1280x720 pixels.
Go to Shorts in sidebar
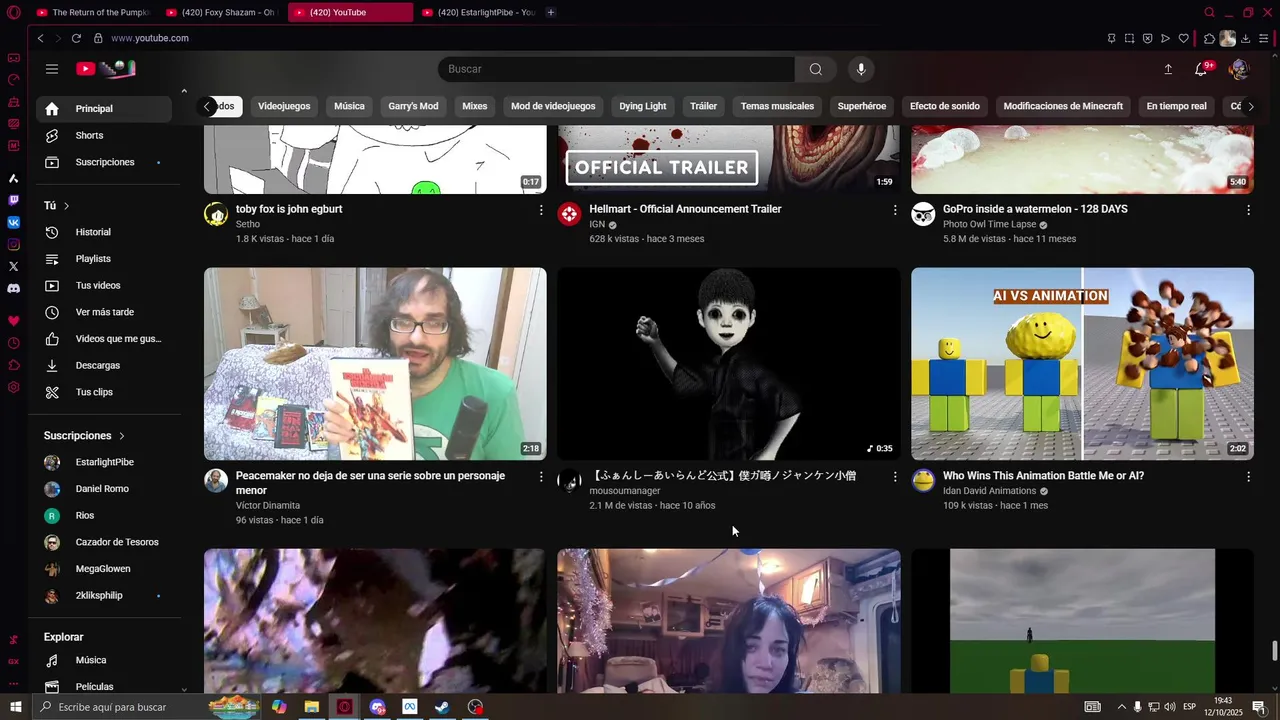(x=104, y=136)
